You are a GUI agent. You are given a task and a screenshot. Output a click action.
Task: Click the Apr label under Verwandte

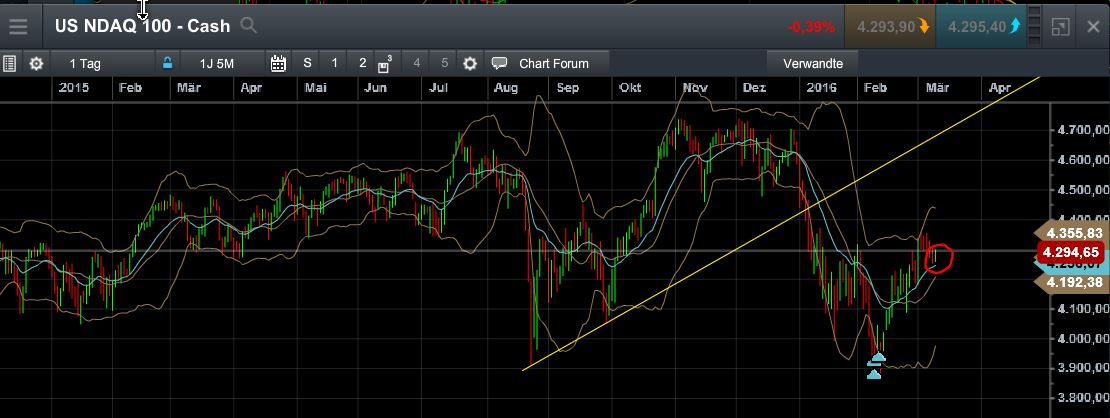(x=1000, y=88)
